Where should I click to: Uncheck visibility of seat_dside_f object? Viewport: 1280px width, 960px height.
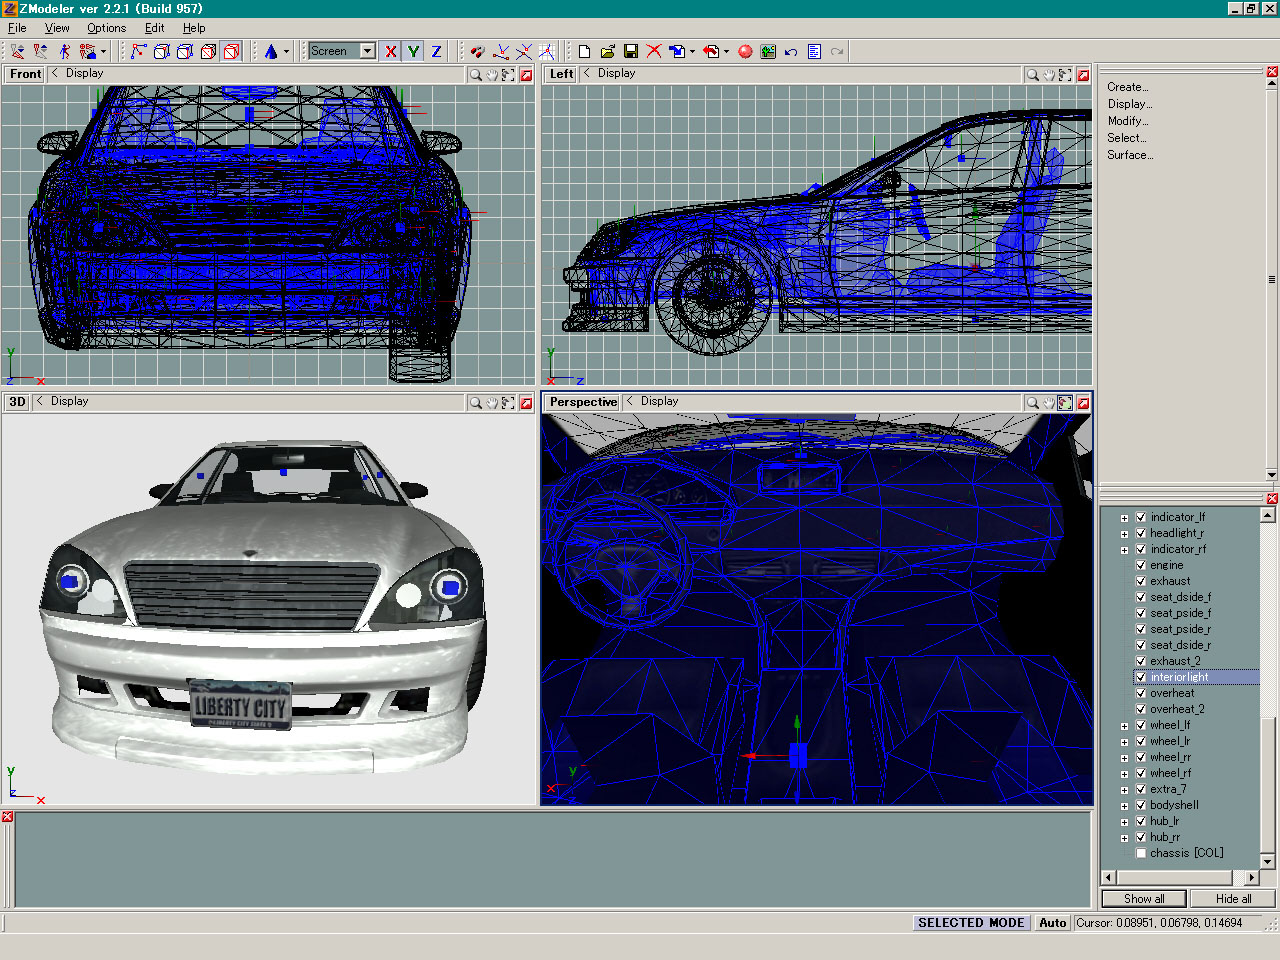point(1141,597)
